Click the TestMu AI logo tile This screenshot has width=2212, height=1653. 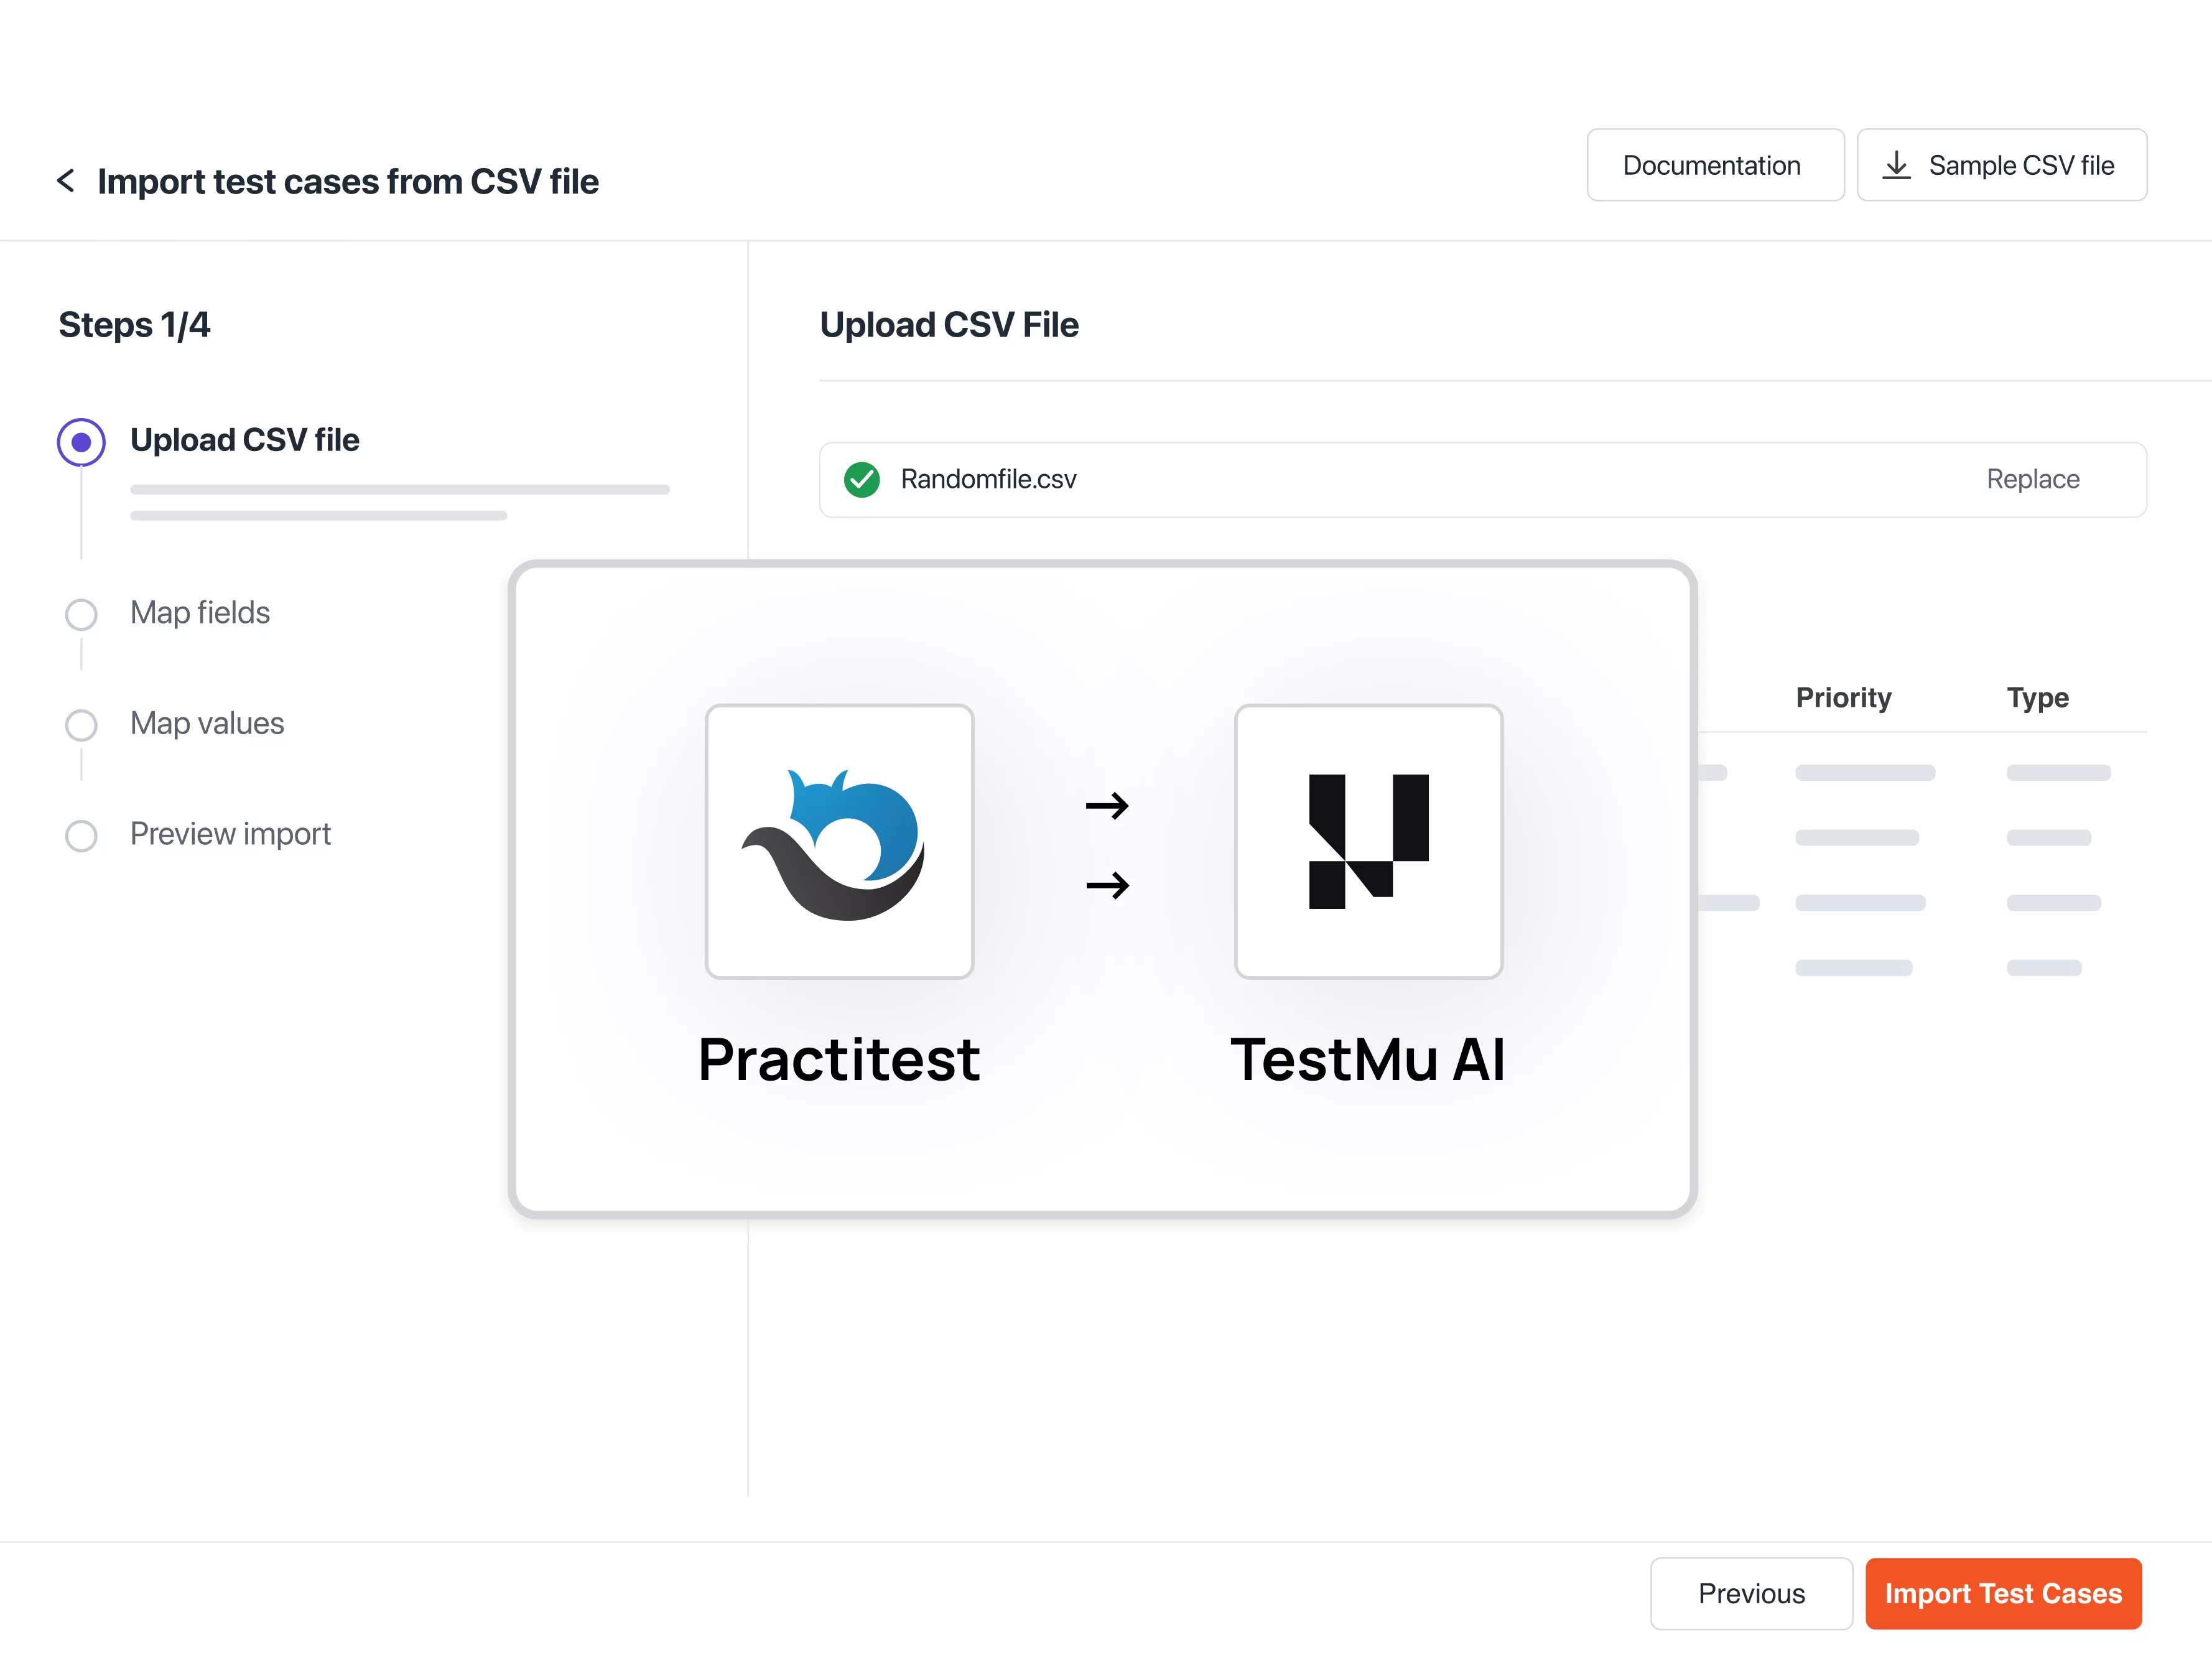click(x=1368, y=841)
